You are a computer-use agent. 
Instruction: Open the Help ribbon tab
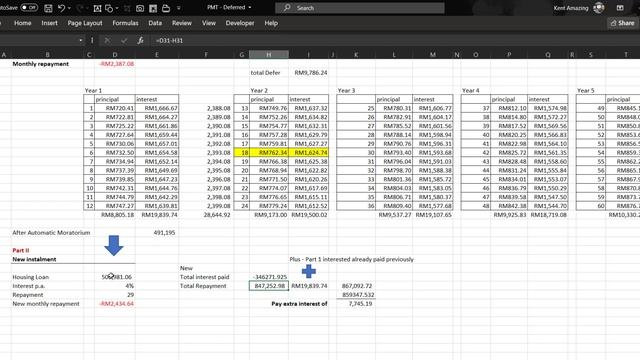(271, 23)
